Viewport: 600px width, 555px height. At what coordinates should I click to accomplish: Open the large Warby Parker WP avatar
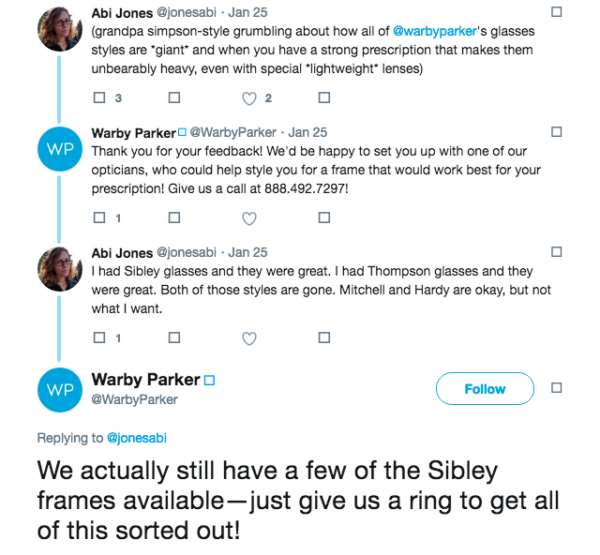[60, 390]
